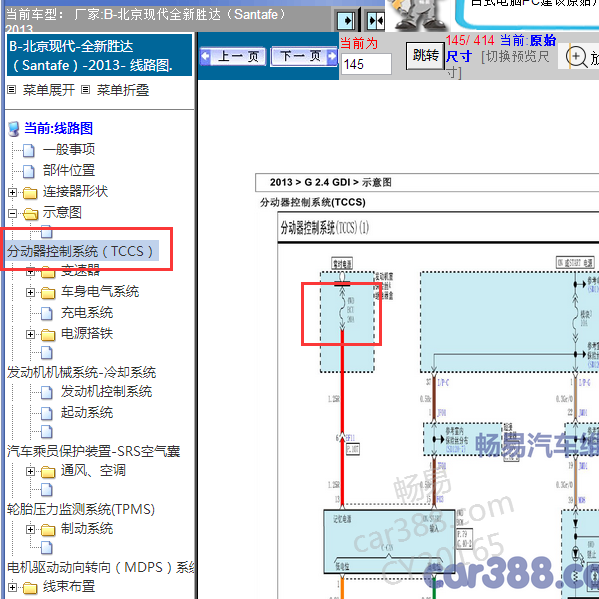Click the page icon next to 部件位置
Screen dimensions: 599x599
[x=29, y=171]
